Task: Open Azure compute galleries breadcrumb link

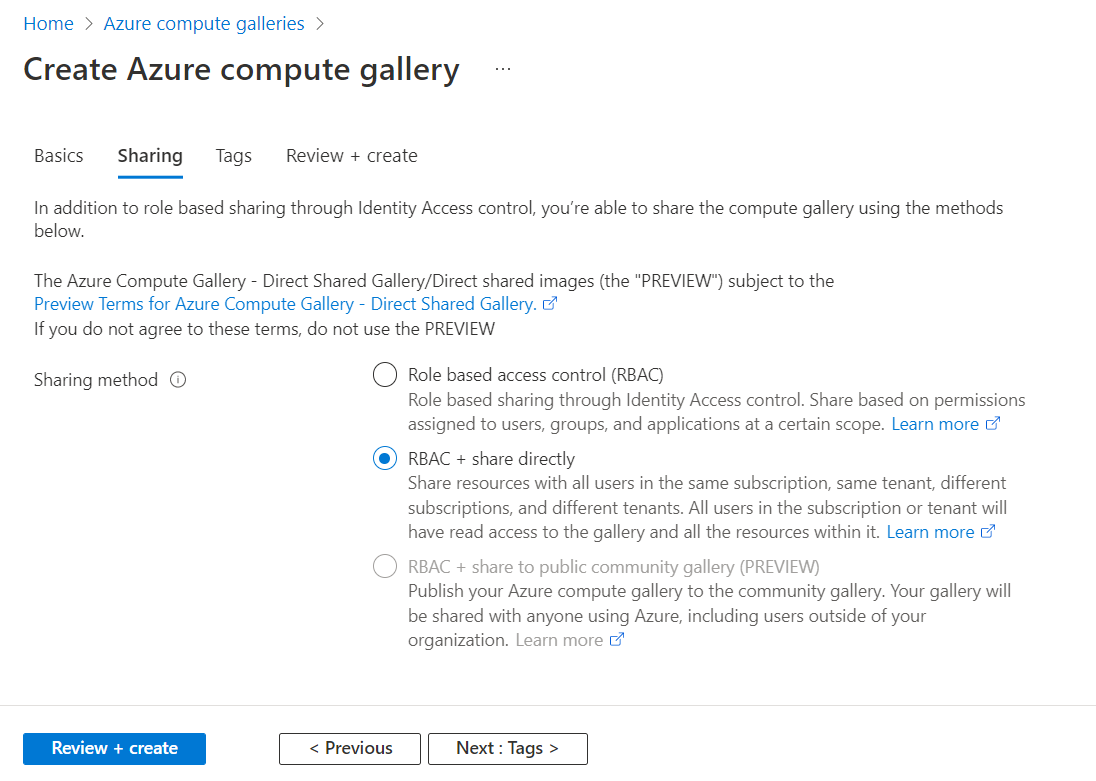Action: tap(203, 22)
